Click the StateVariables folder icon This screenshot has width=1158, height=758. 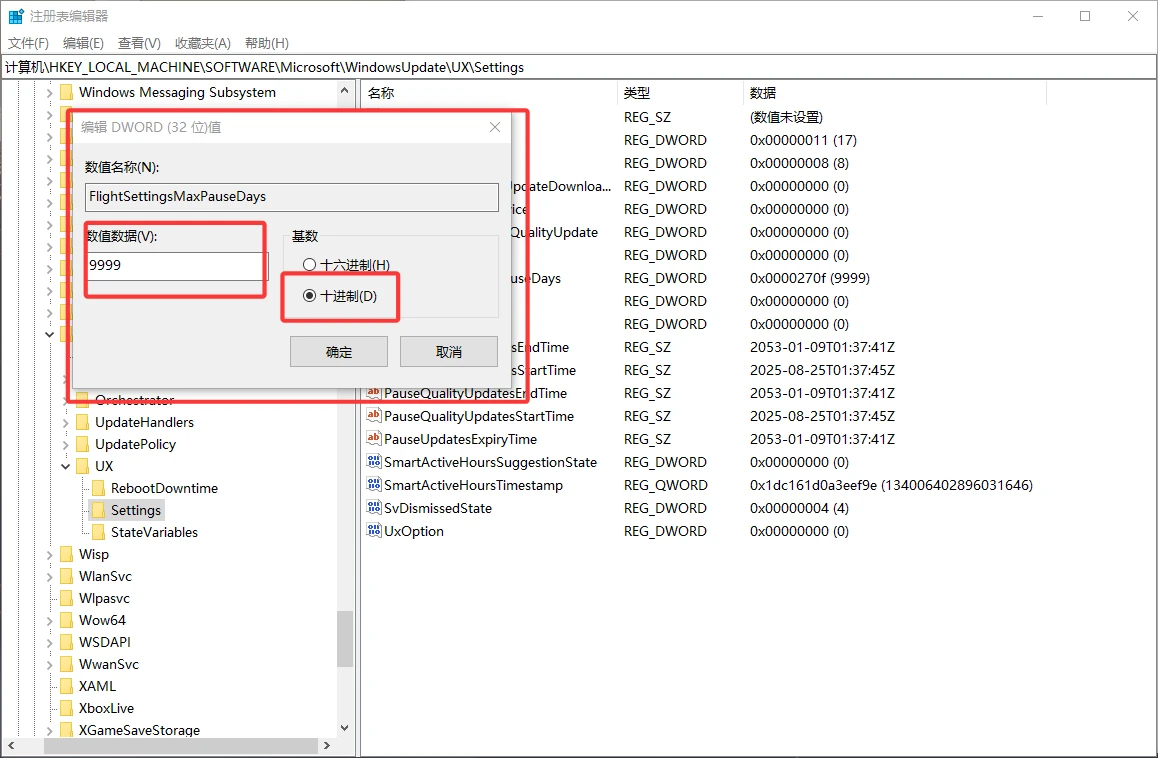coord(98,533)
